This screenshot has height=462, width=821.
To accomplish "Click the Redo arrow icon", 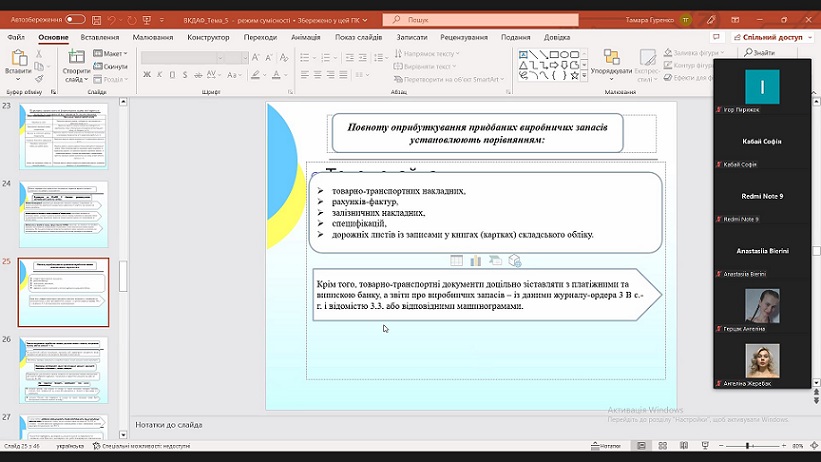I will click(x=131, y=20).
